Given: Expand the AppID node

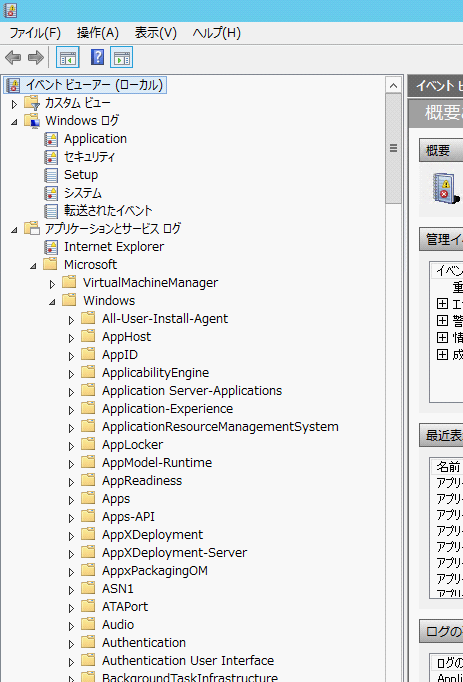Looking at the screenshot, I should [x=71, y=356].
